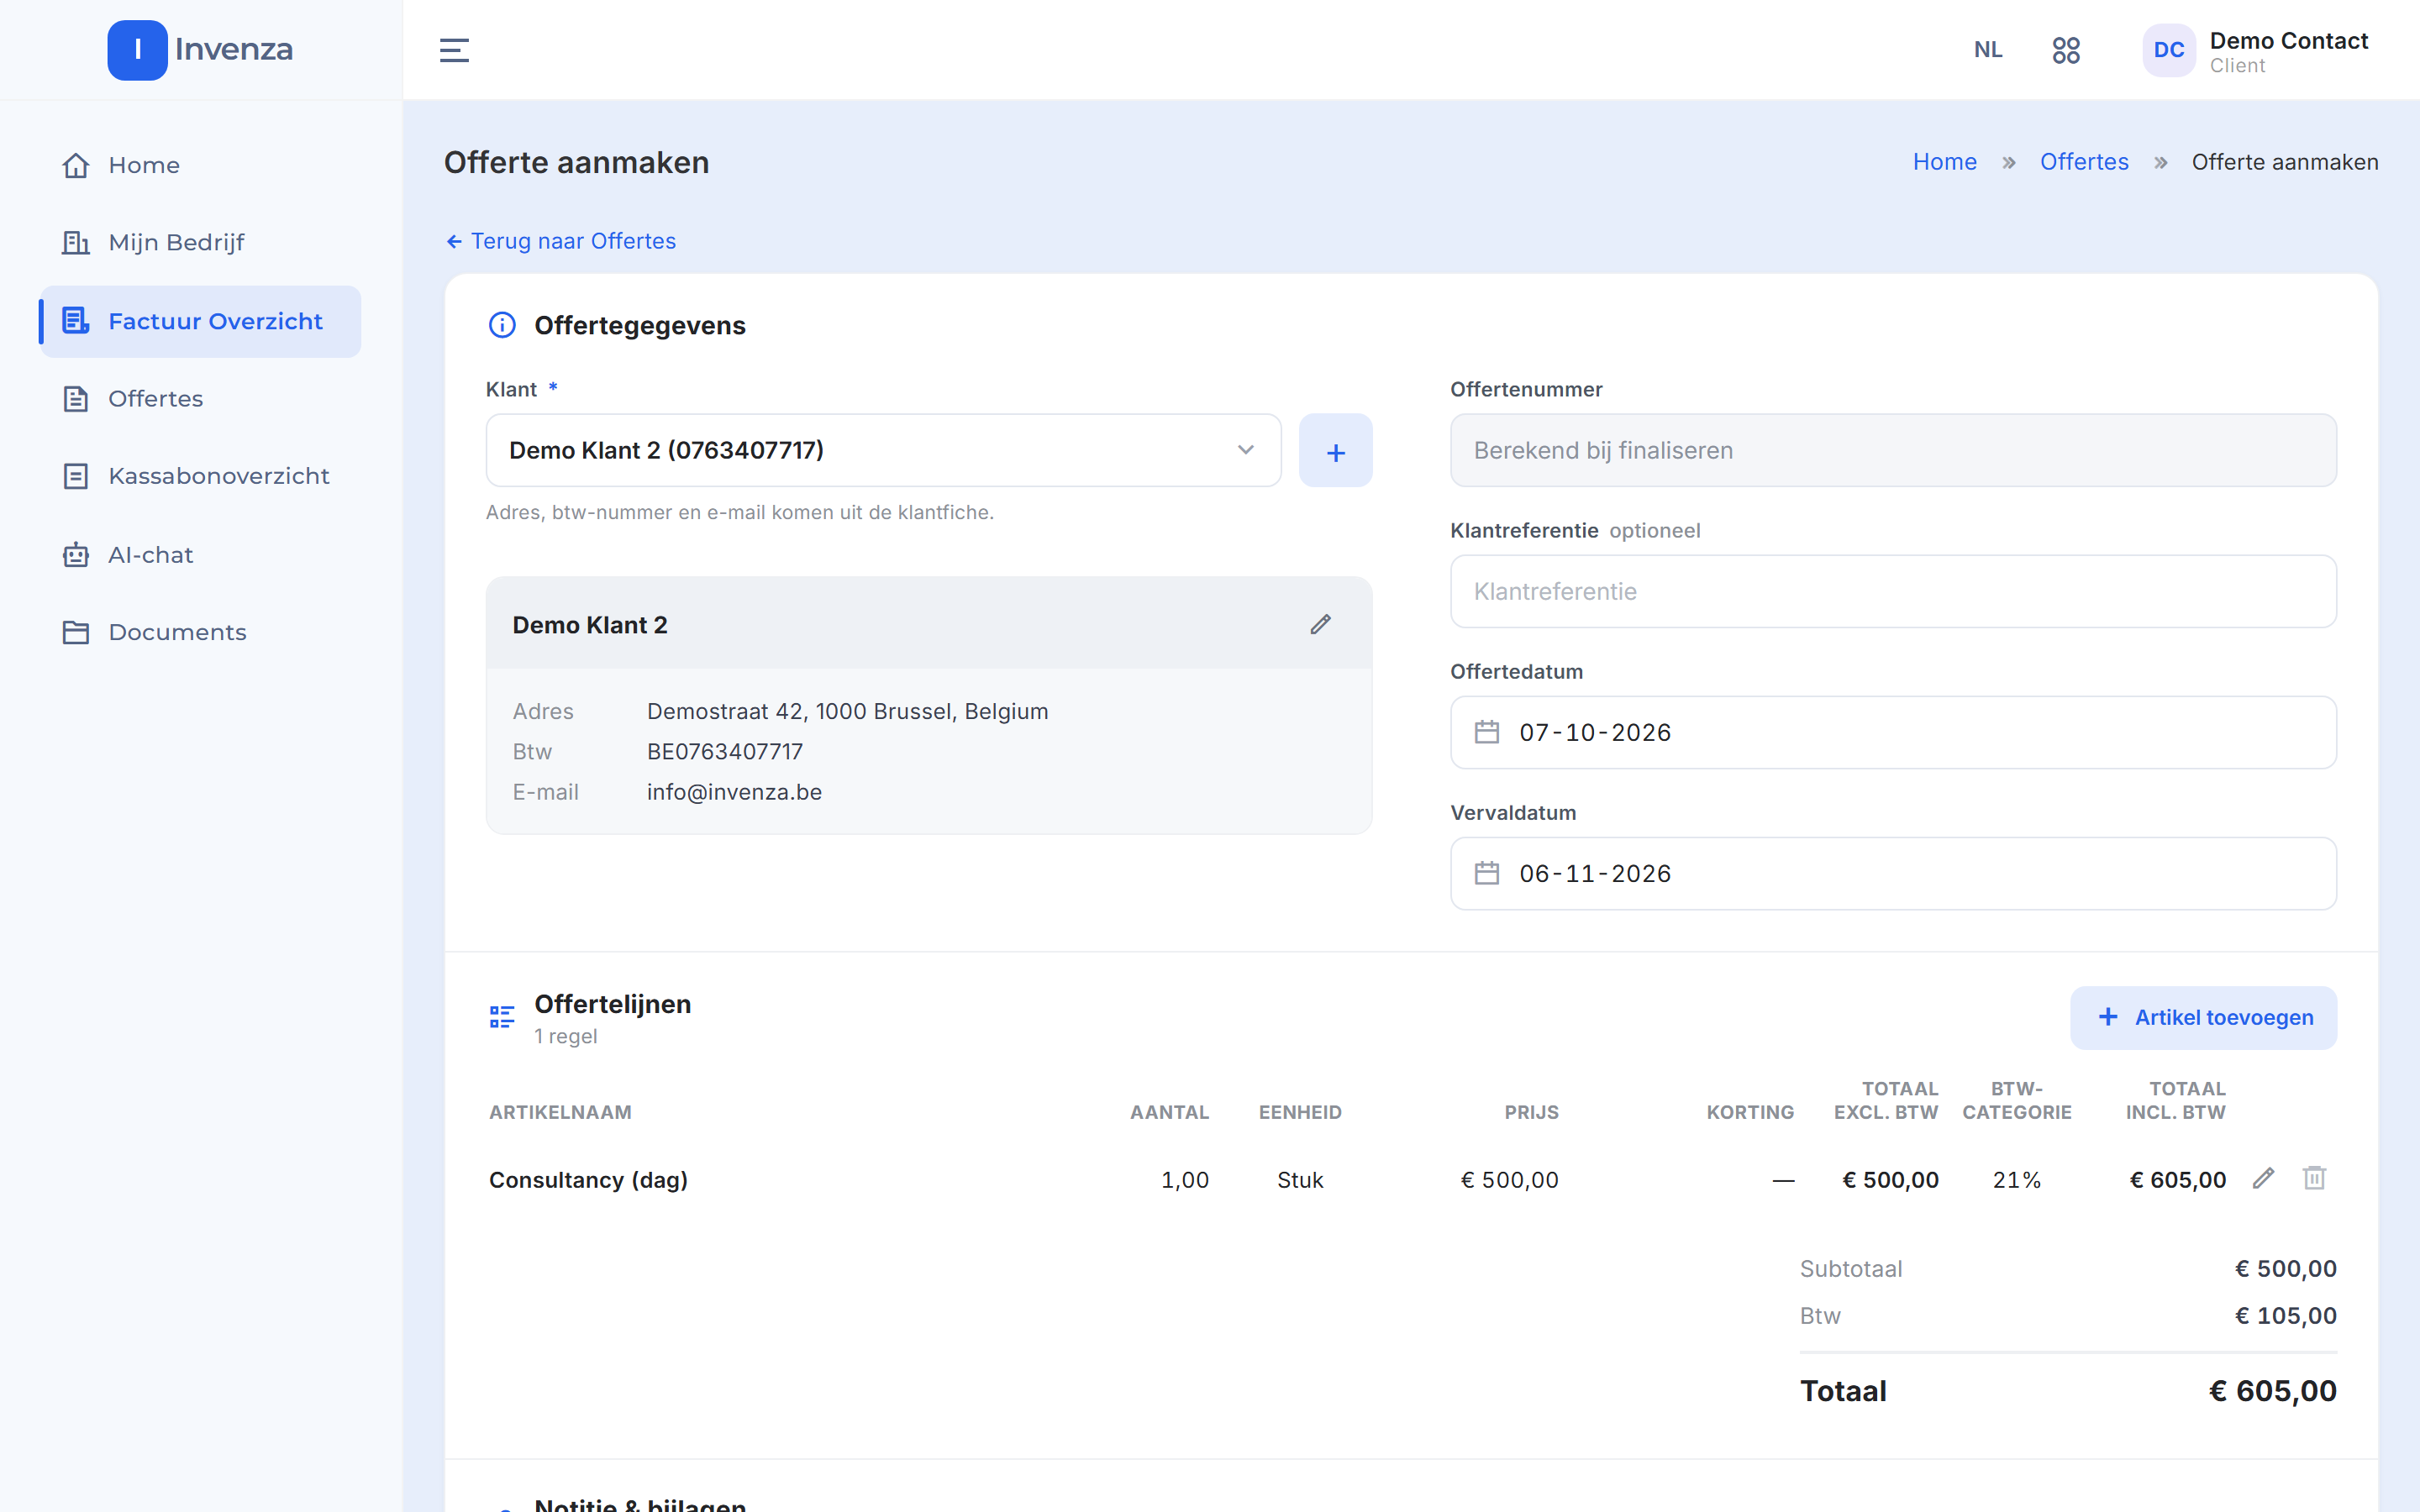Click the Offertedatum 07-10-2026 field

1893,732
